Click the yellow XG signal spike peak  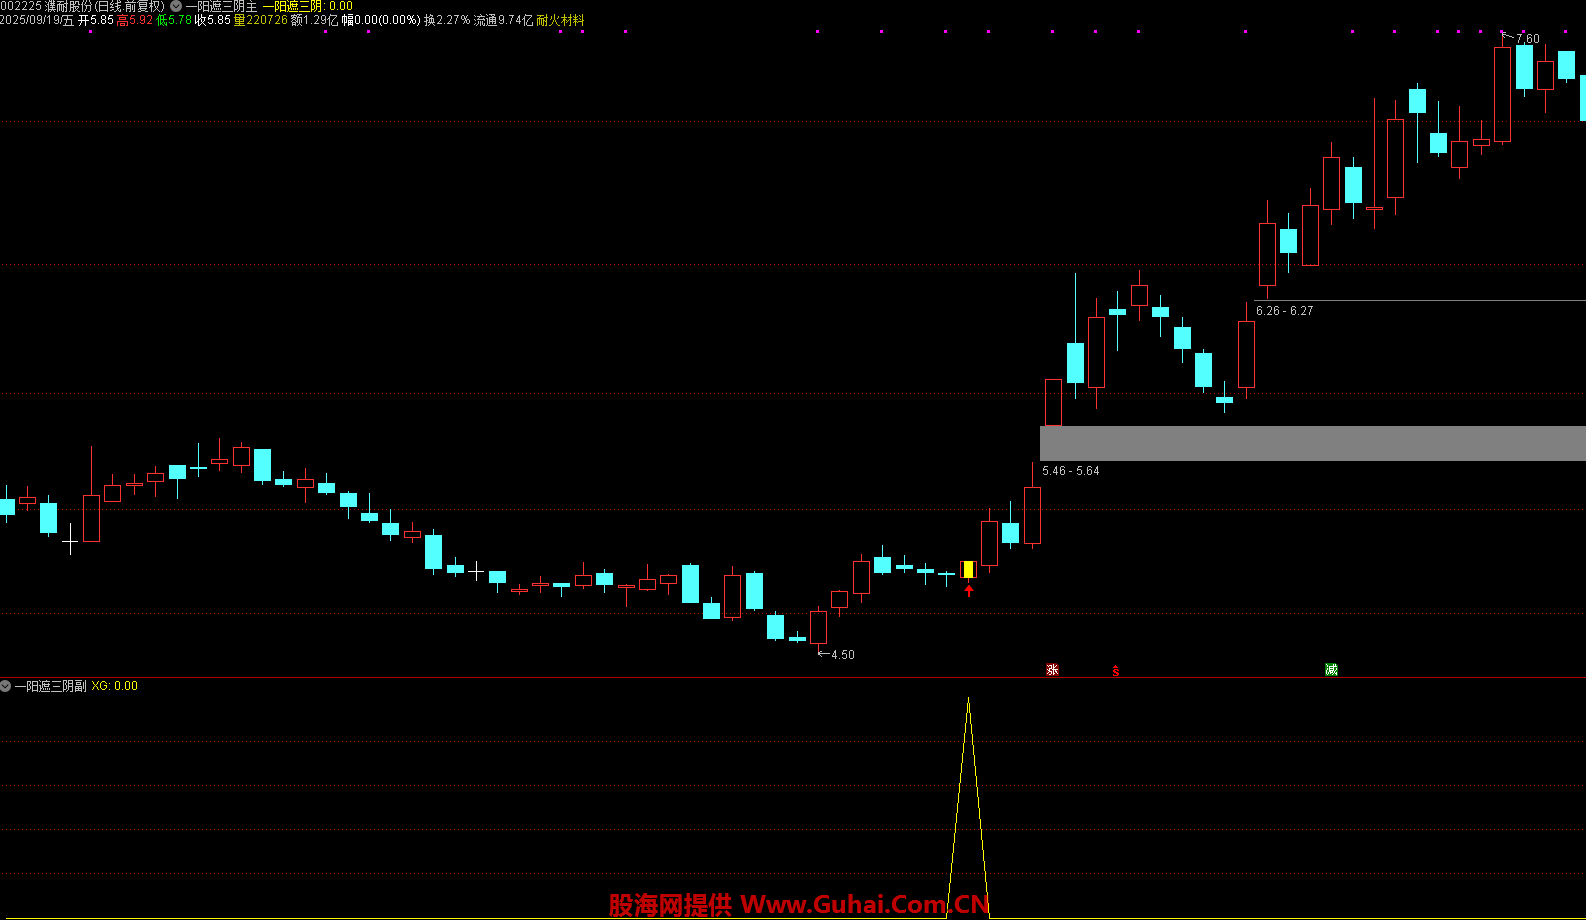click(x=968, y=700)
